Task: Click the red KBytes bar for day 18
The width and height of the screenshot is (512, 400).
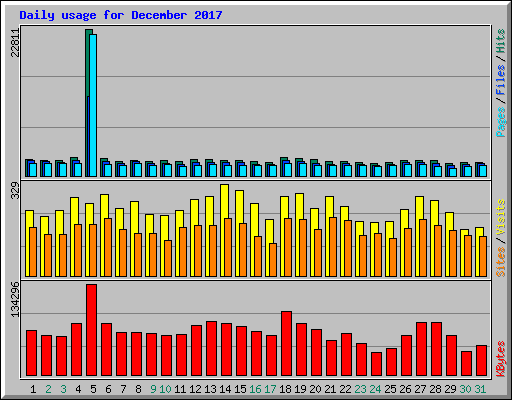Action: [287, 344]
